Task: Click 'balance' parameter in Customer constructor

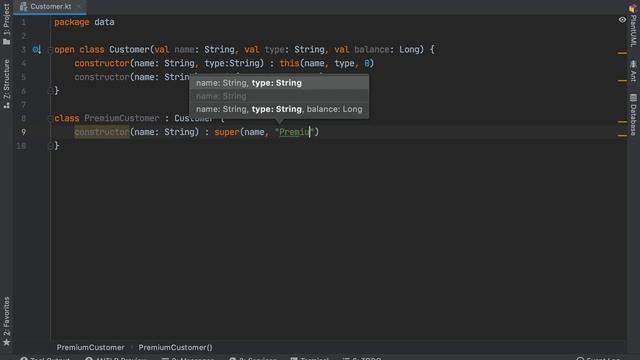Action: [372, 50]
